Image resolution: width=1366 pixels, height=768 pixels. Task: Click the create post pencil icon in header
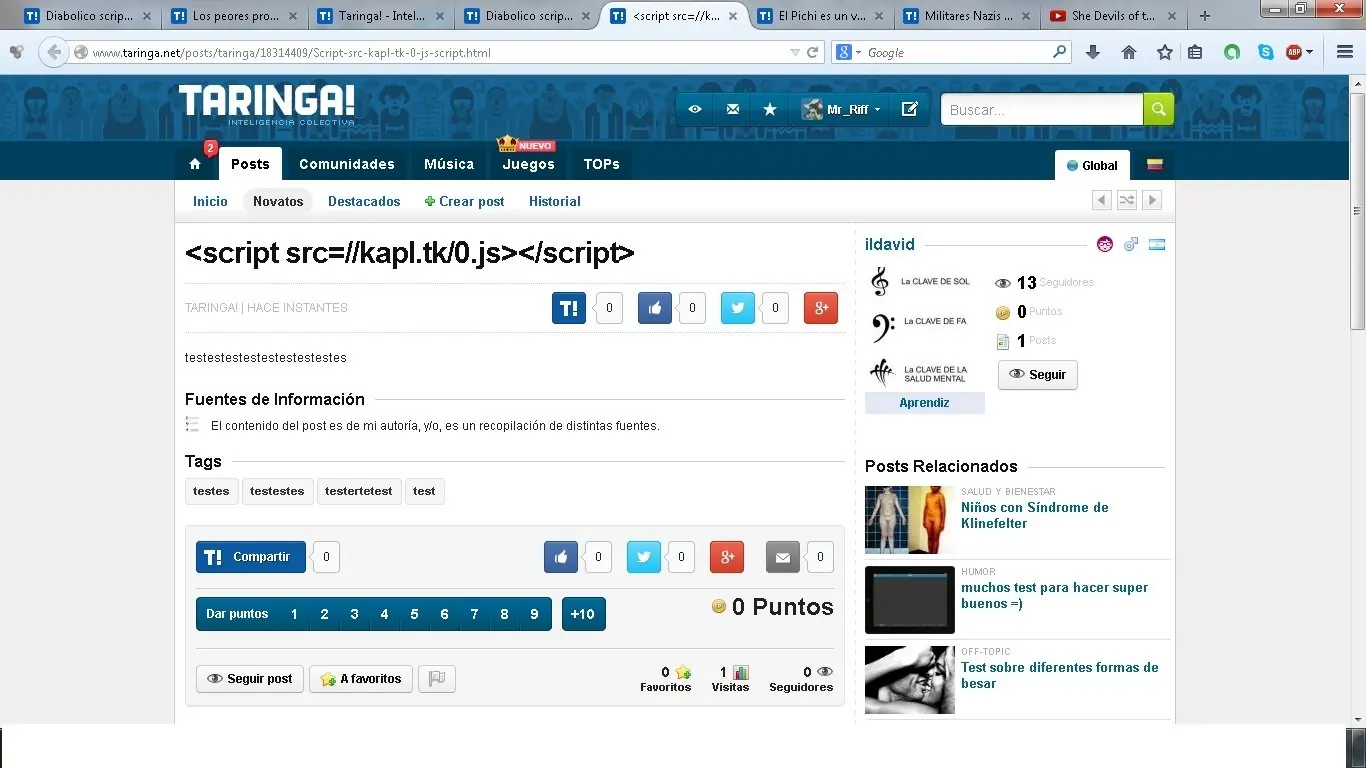click(910, 110)
